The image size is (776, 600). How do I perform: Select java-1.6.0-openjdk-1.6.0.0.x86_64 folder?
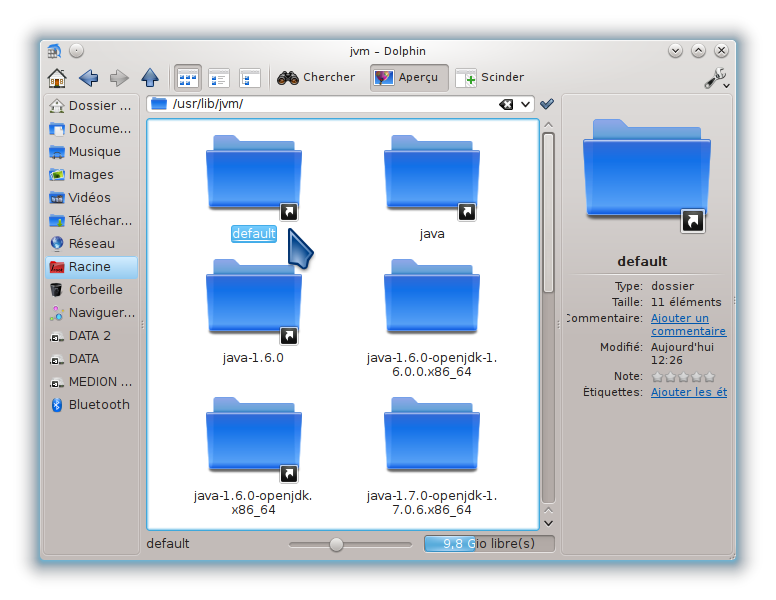[432, 296]
